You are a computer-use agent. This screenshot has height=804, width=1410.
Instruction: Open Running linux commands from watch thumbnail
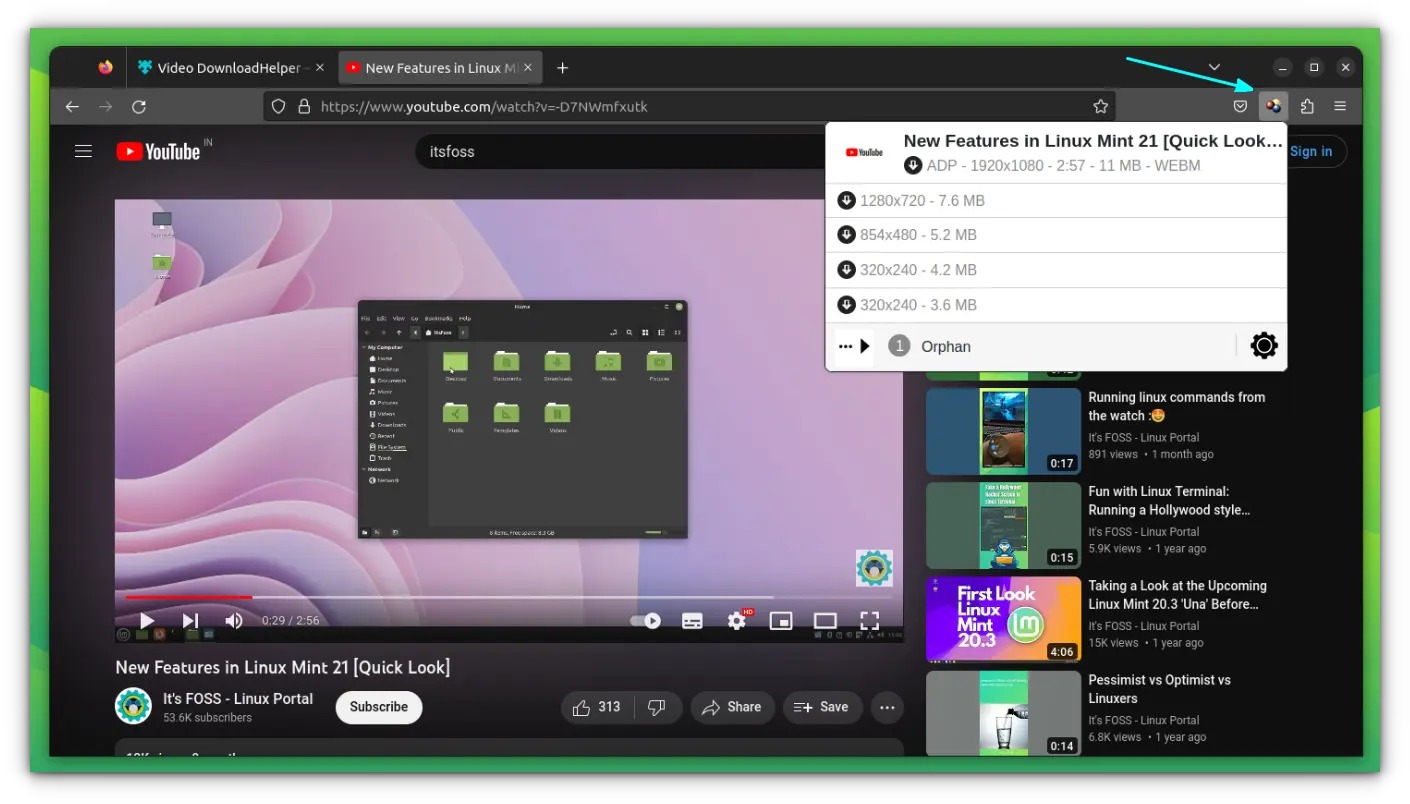click(1003, 431)
